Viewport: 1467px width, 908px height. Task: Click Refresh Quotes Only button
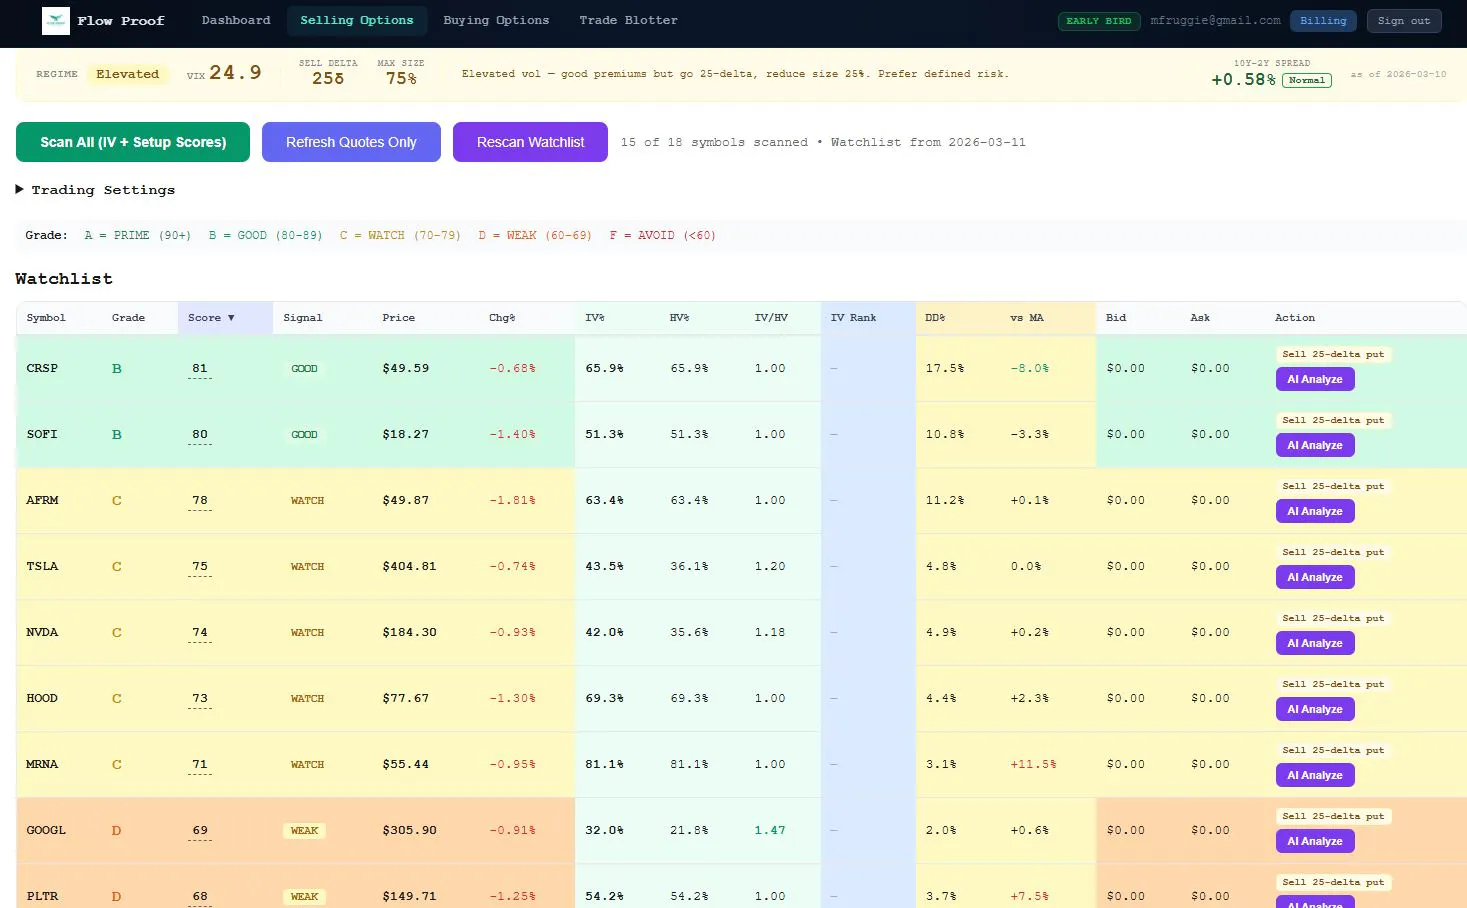pyautogui.click(x=351, y=142)
